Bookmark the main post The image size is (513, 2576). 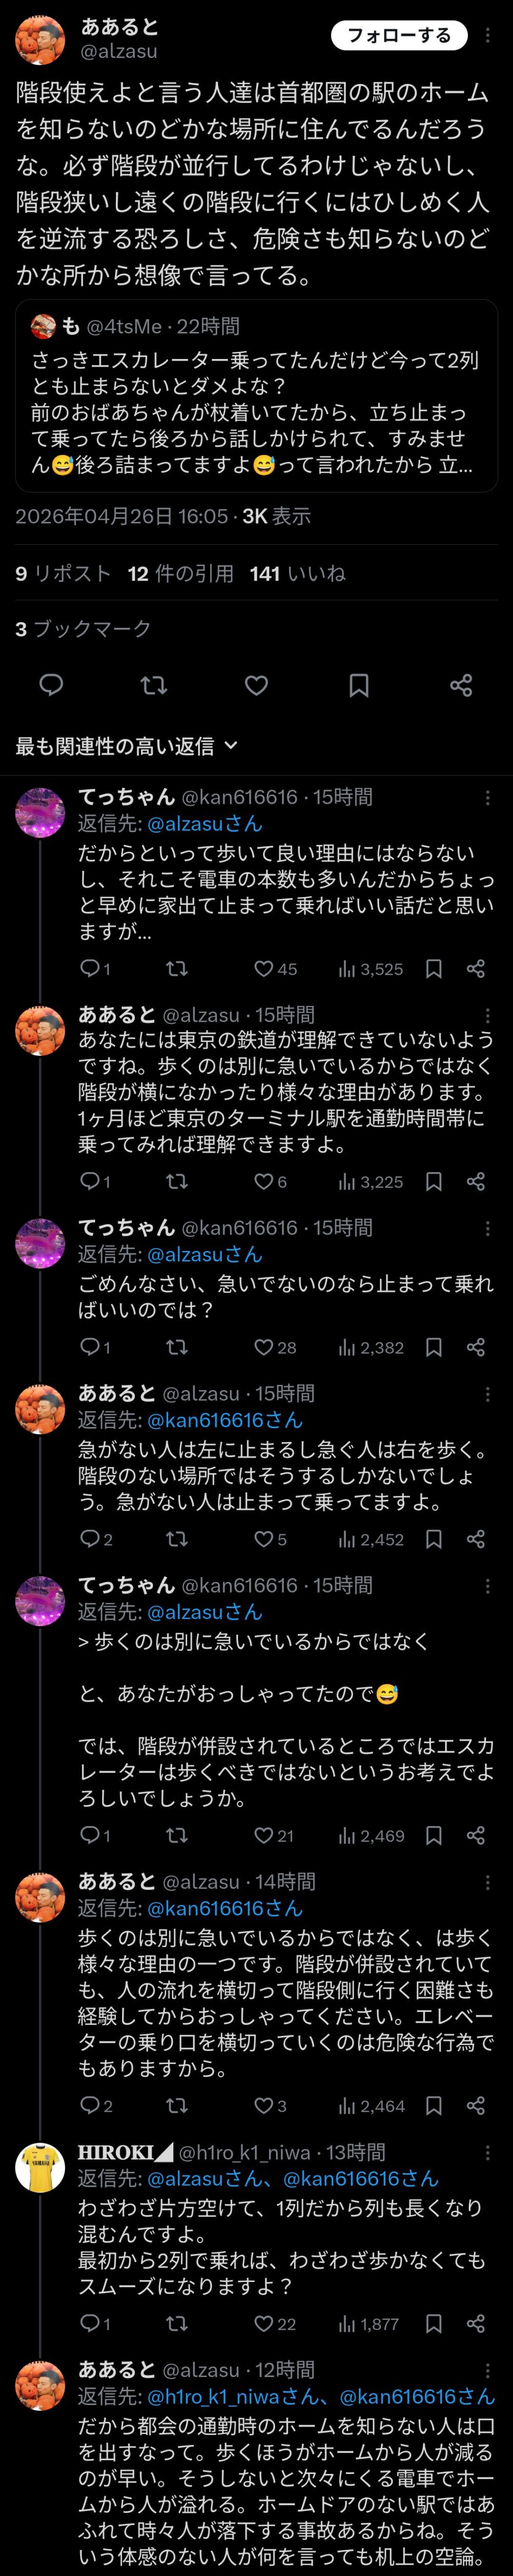359,685
